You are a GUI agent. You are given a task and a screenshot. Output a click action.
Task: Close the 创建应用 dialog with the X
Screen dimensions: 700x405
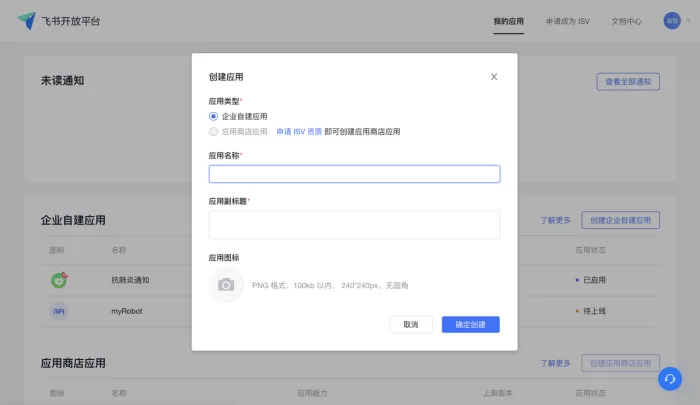point(494,77)
